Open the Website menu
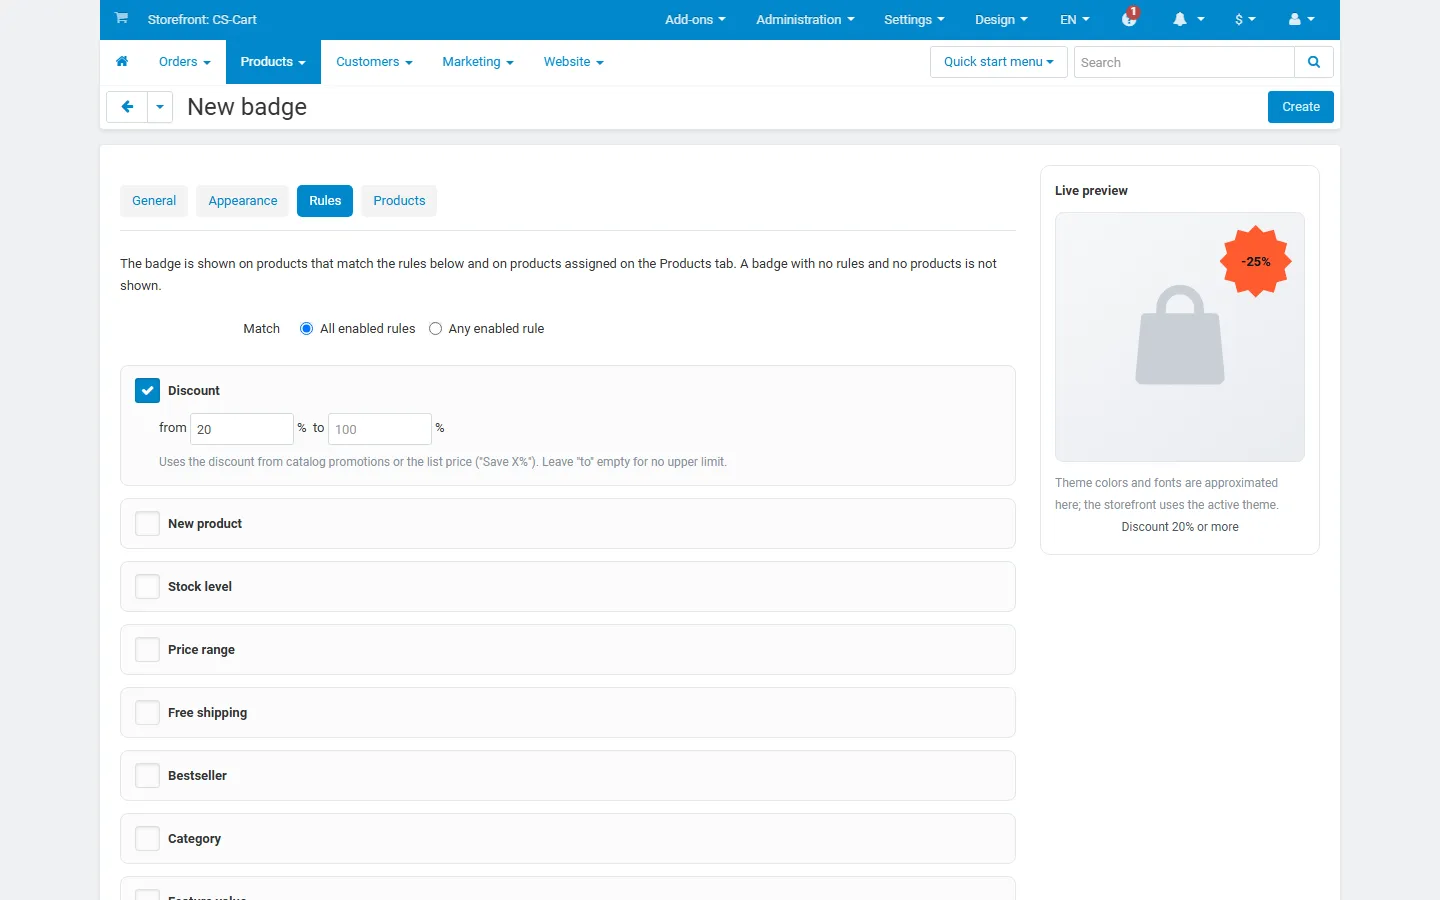Image resolution: width=1440 pixels, height=900 pixels. (573, 62)
